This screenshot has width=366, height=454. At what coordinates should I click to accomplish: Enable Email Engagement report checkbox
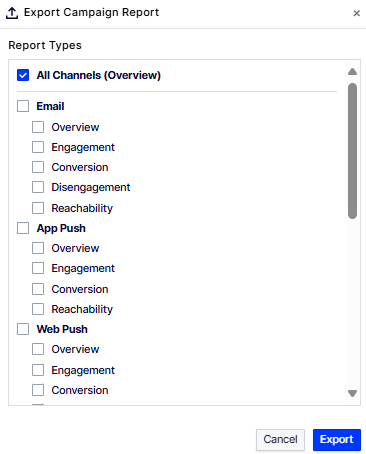(38, 147)
